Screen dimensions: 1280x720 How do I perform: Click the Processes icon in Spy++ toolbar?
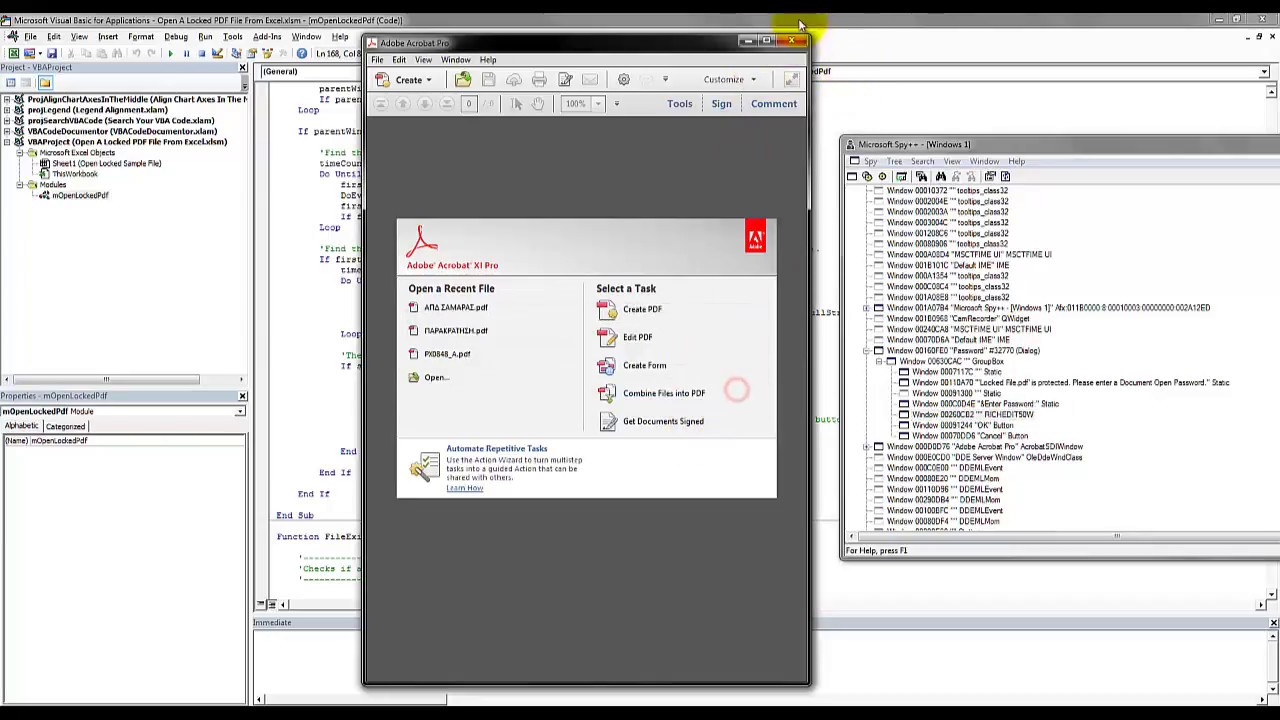pyautogui.click(x=867, y=176)
